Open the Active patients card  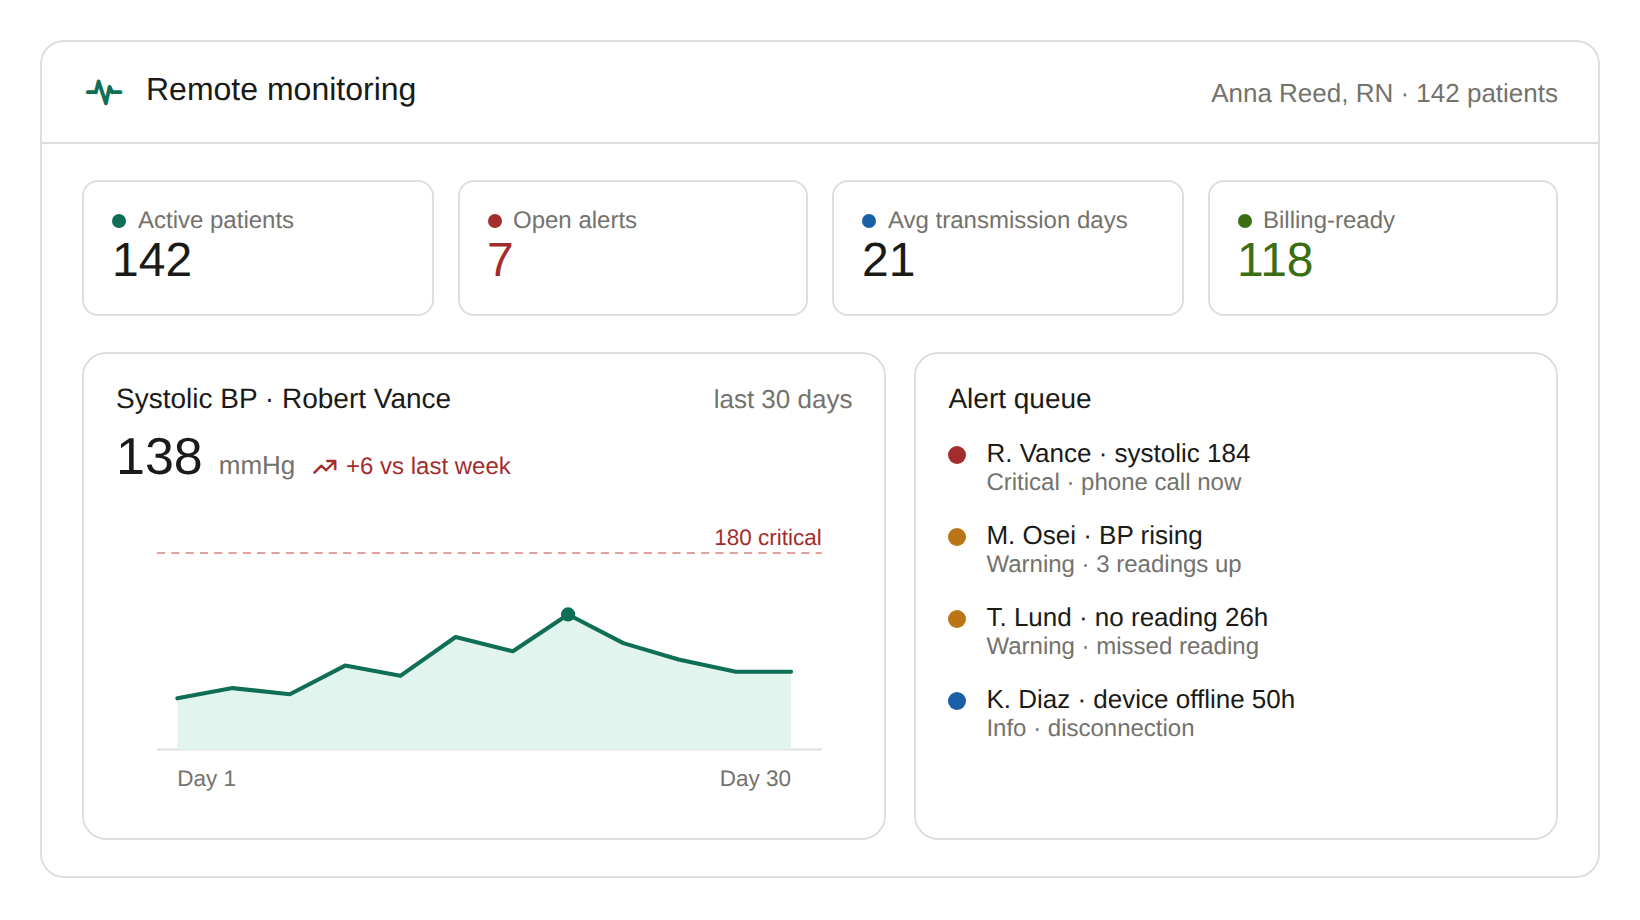pos(258,248)
